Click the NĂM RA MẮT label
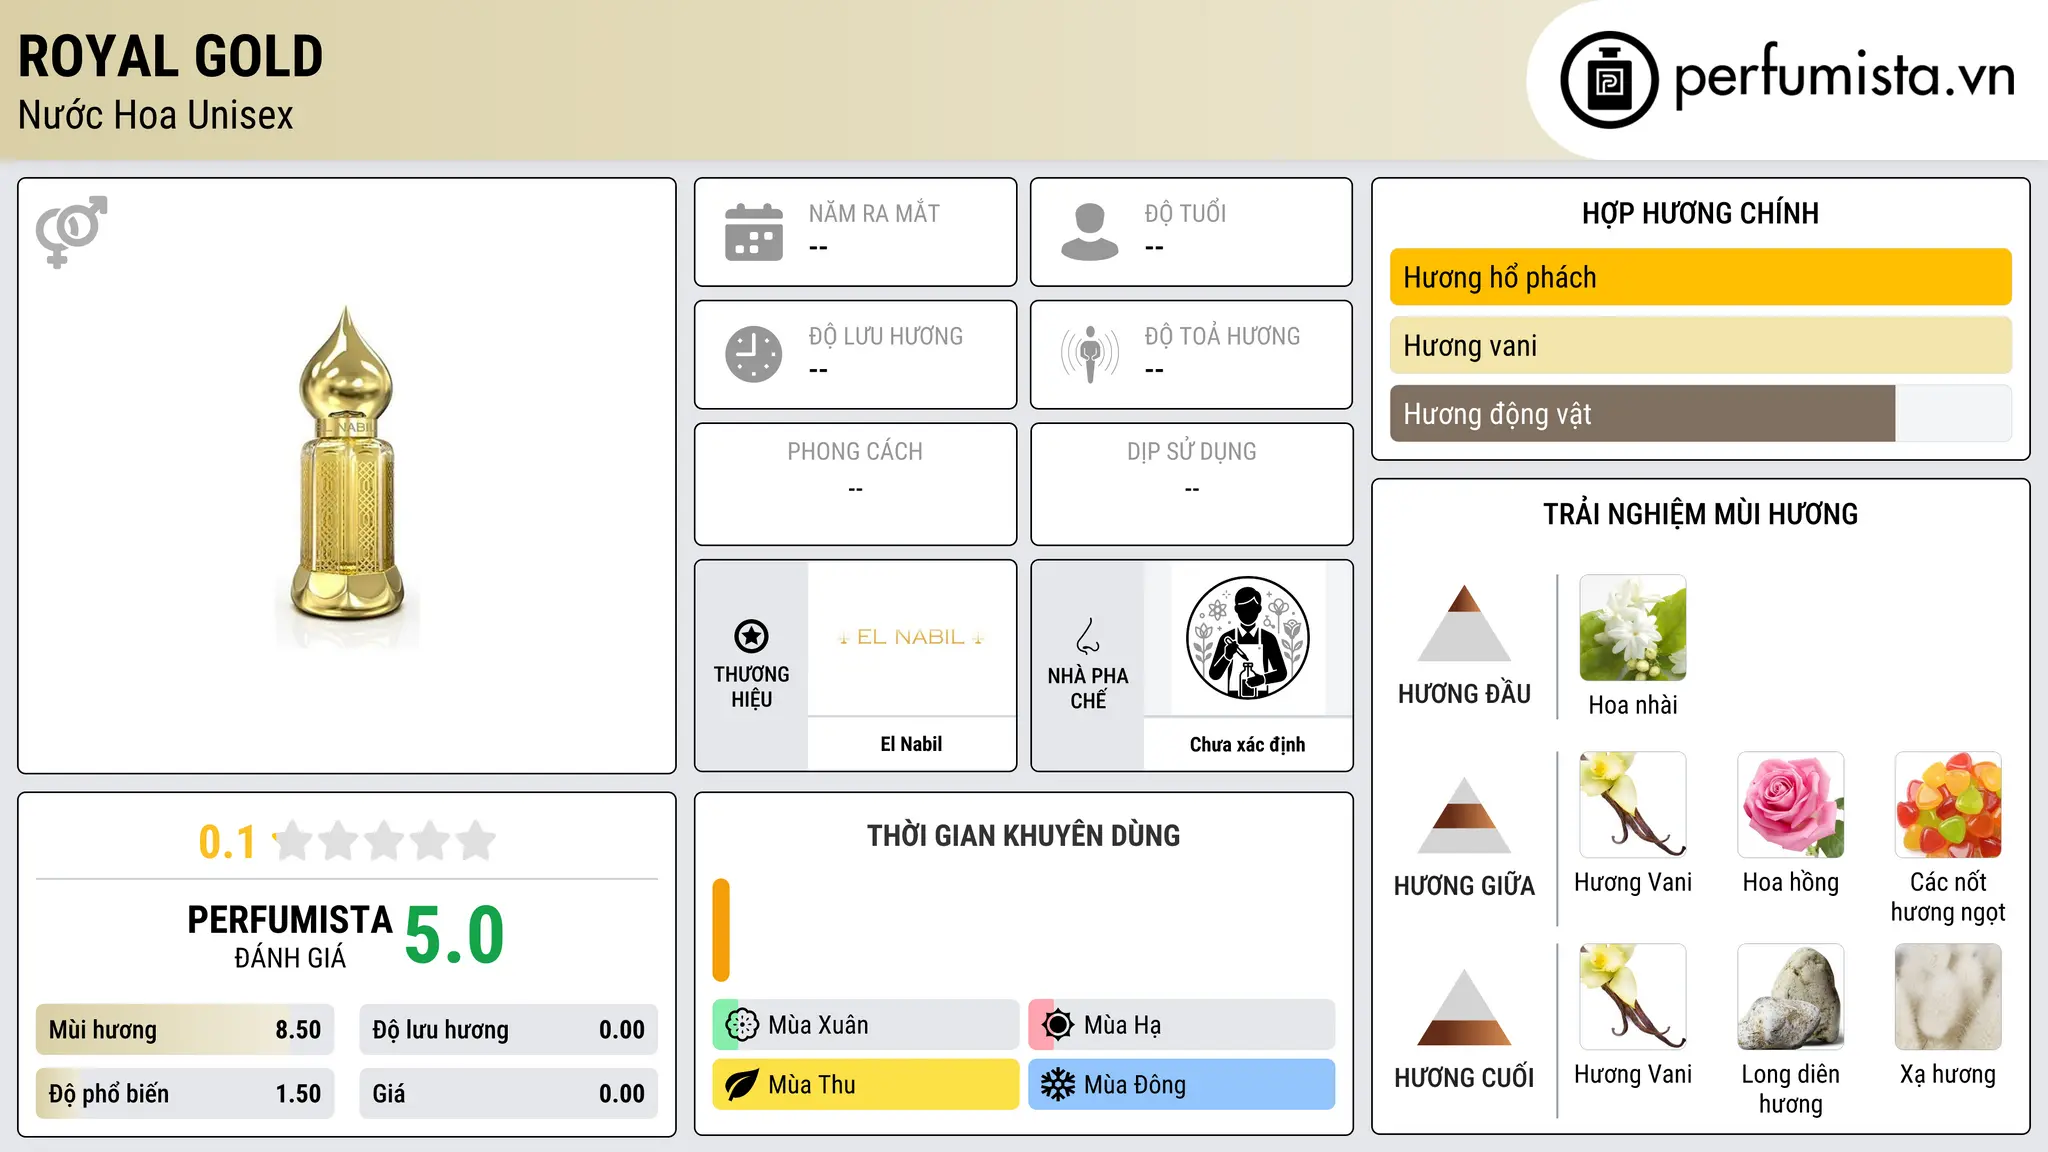The image size is (2048, 1152). (x=874, y=213)
